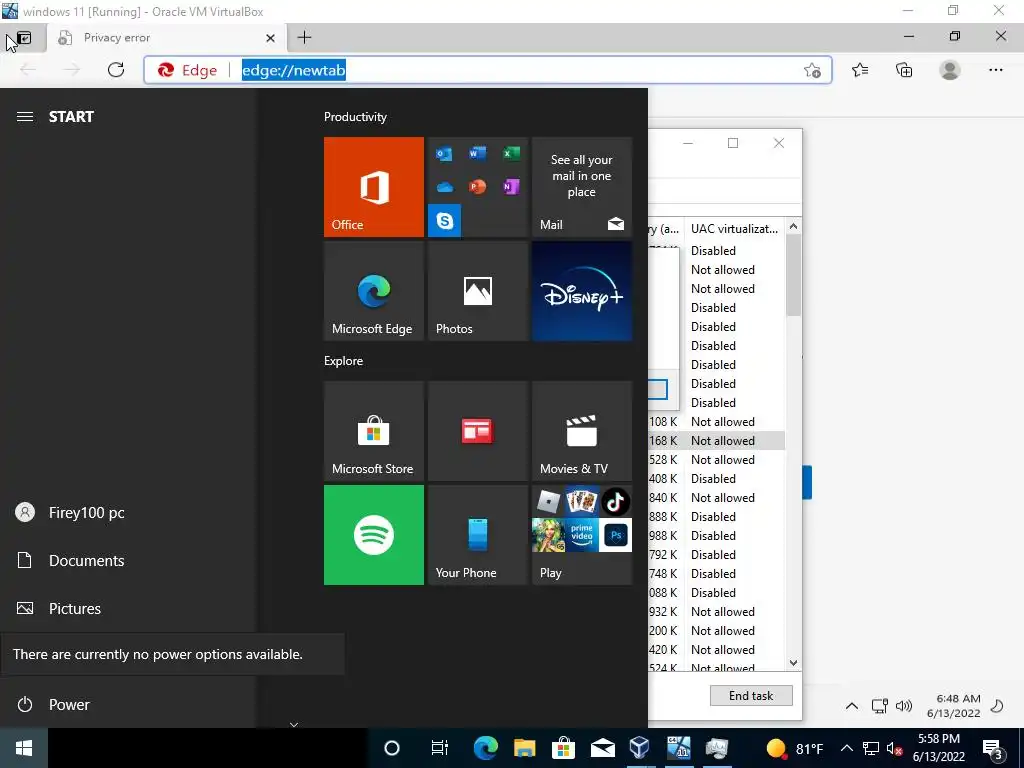This screenshot has height=768, width=1024.
Task: Open the Microsoft Edge Start menu tile
Action: 374,291
